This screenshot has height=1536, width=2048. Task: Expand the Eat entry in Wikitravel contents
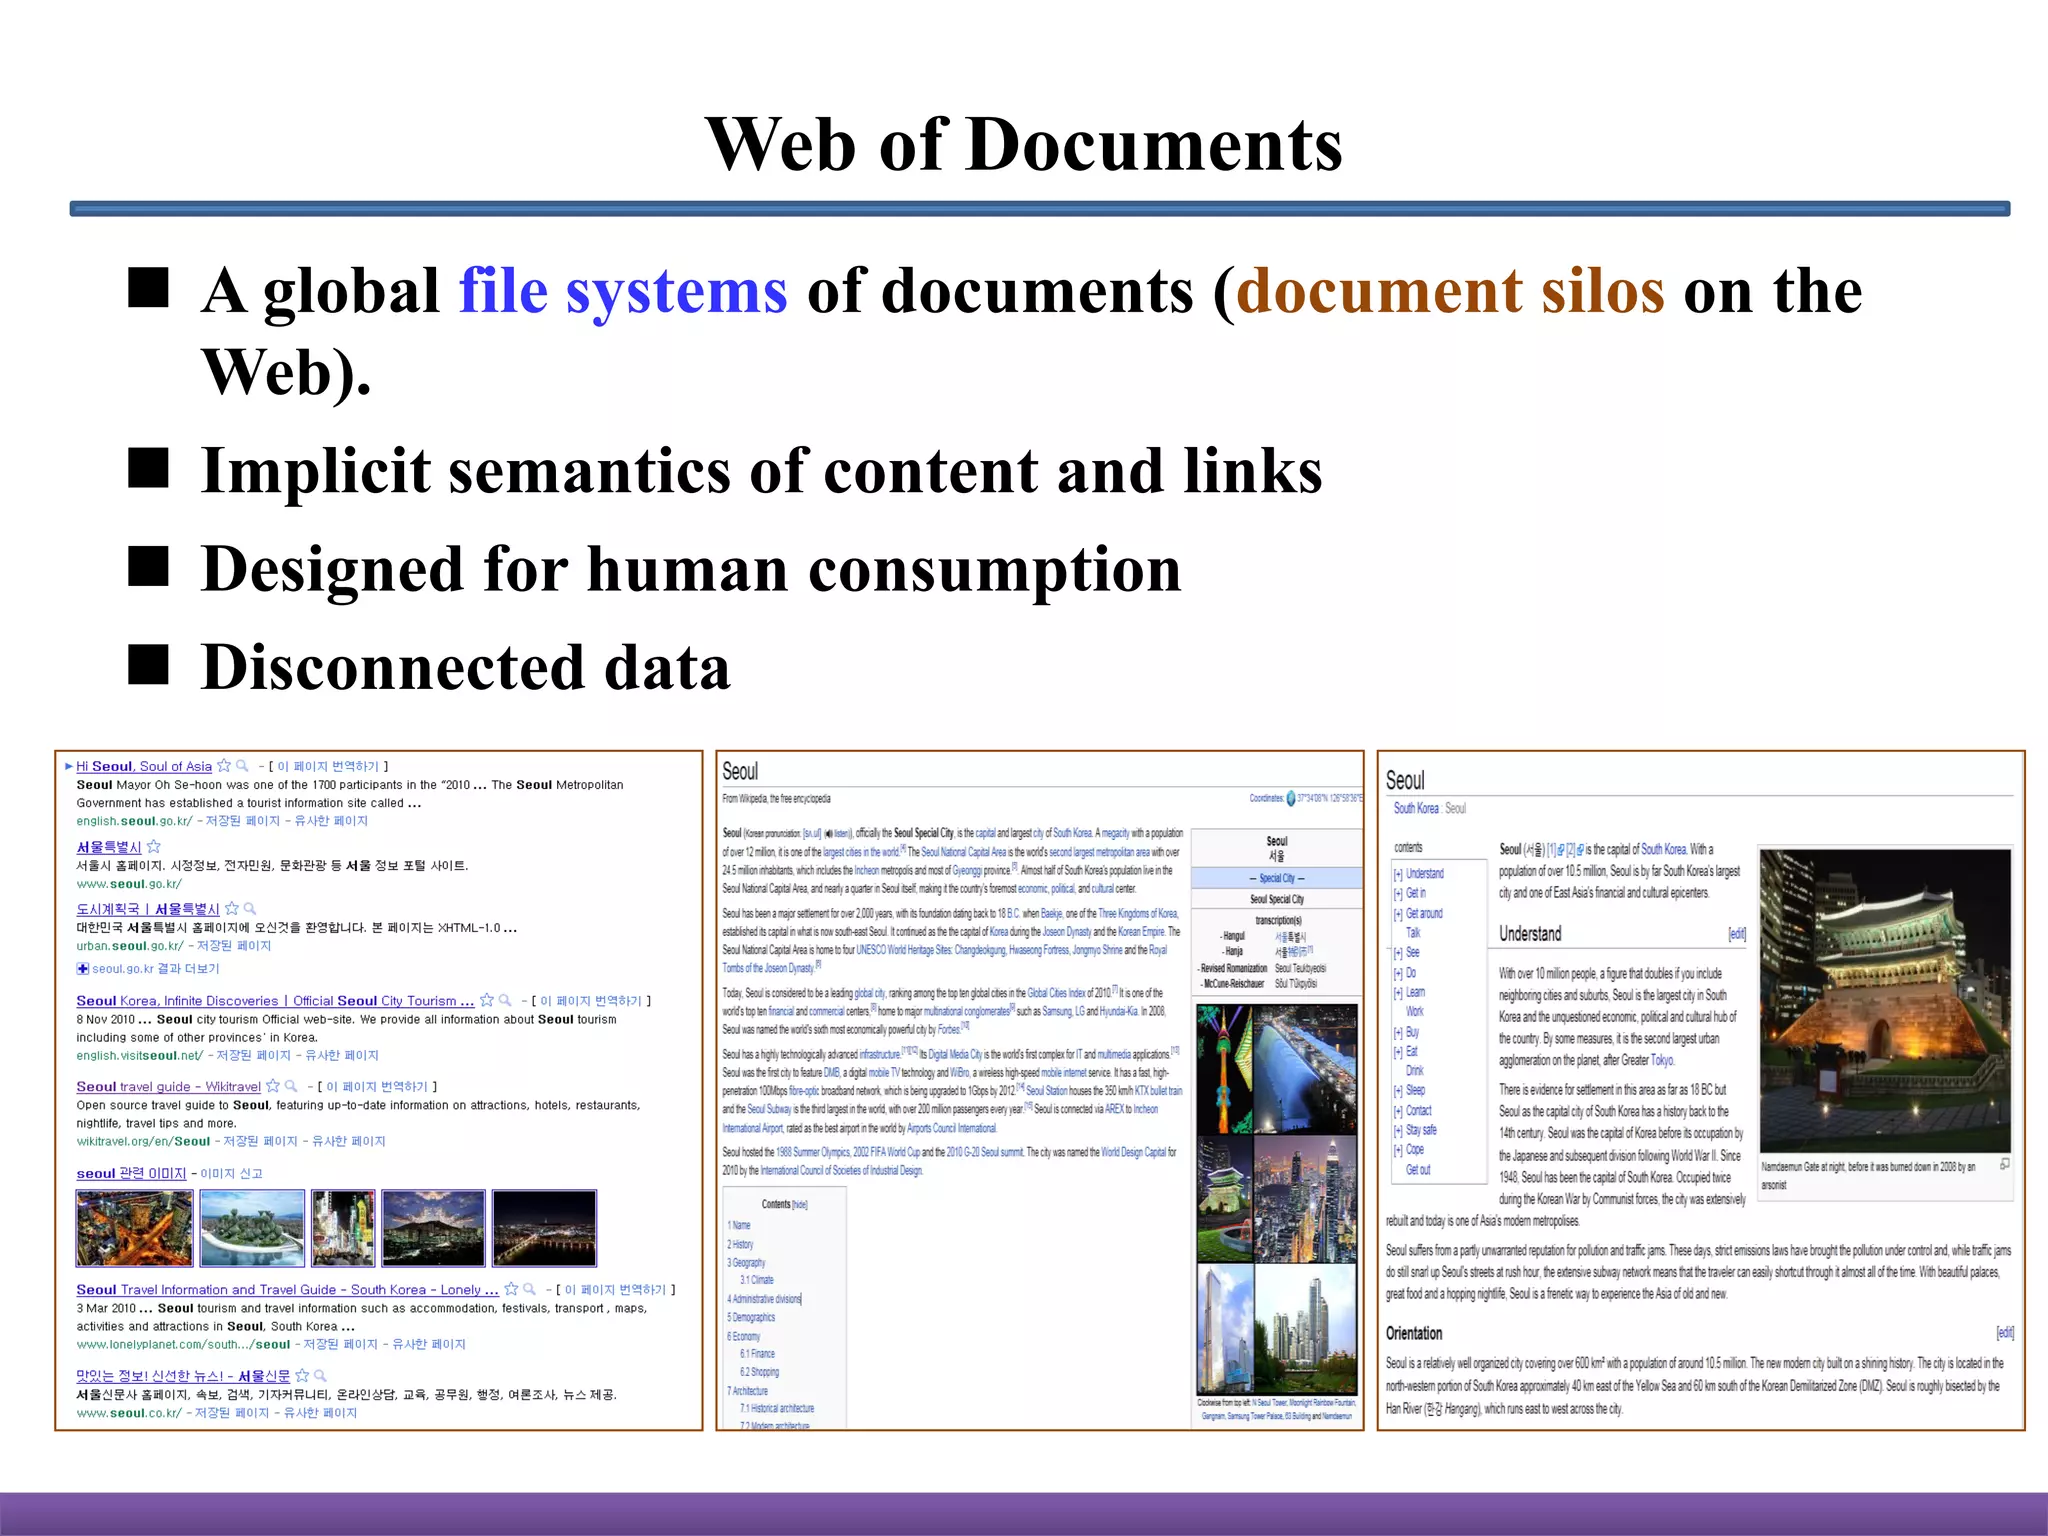point(1398,1052)
